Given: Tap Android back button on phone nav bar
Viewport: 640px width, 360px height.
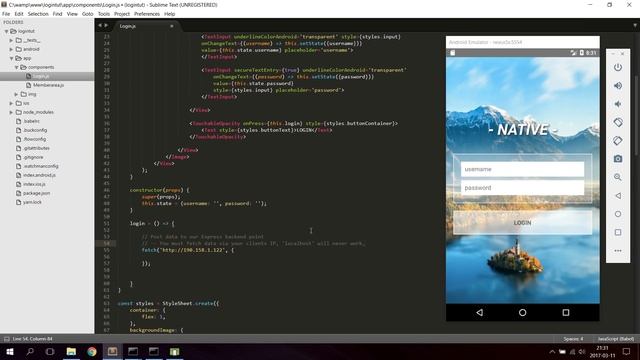Looking at the screenshot, I should coord(480,313).
